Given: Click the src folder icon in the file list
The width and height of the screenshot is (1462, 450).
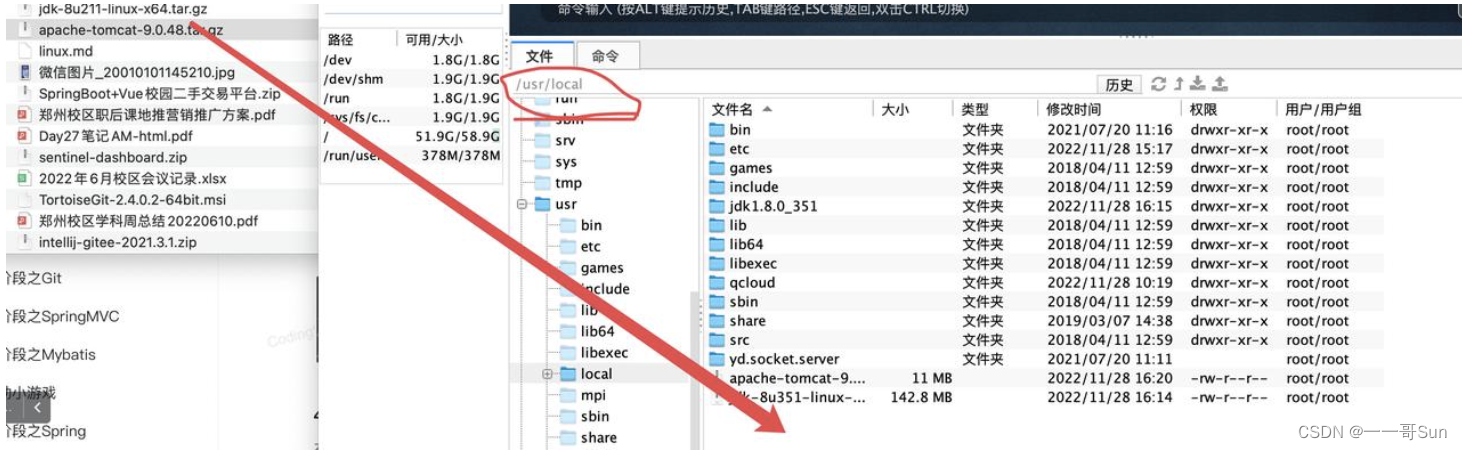Looking at the screenshot, I should 717,340.
